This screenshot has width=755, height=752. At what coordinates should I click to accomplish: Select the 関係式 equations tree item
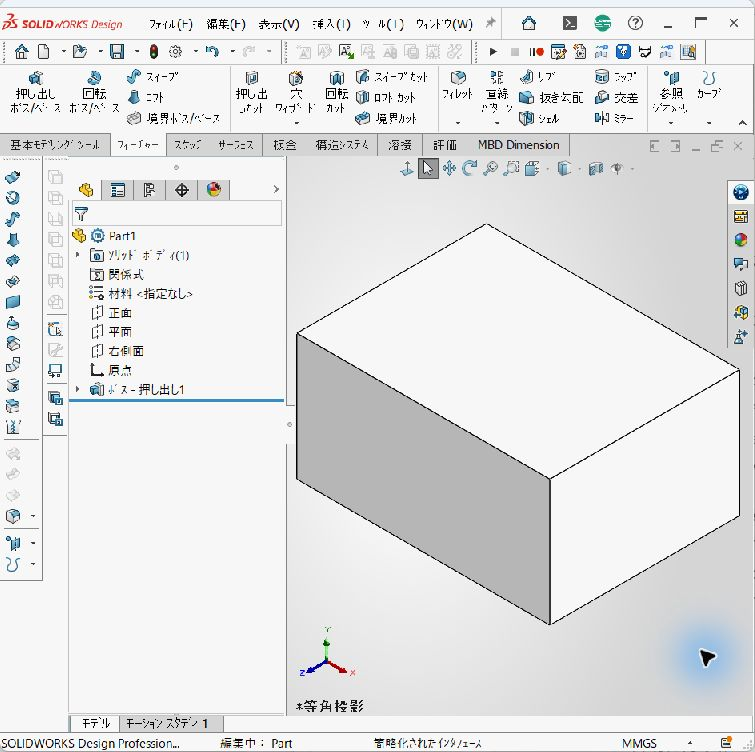[x=117, y=274]
